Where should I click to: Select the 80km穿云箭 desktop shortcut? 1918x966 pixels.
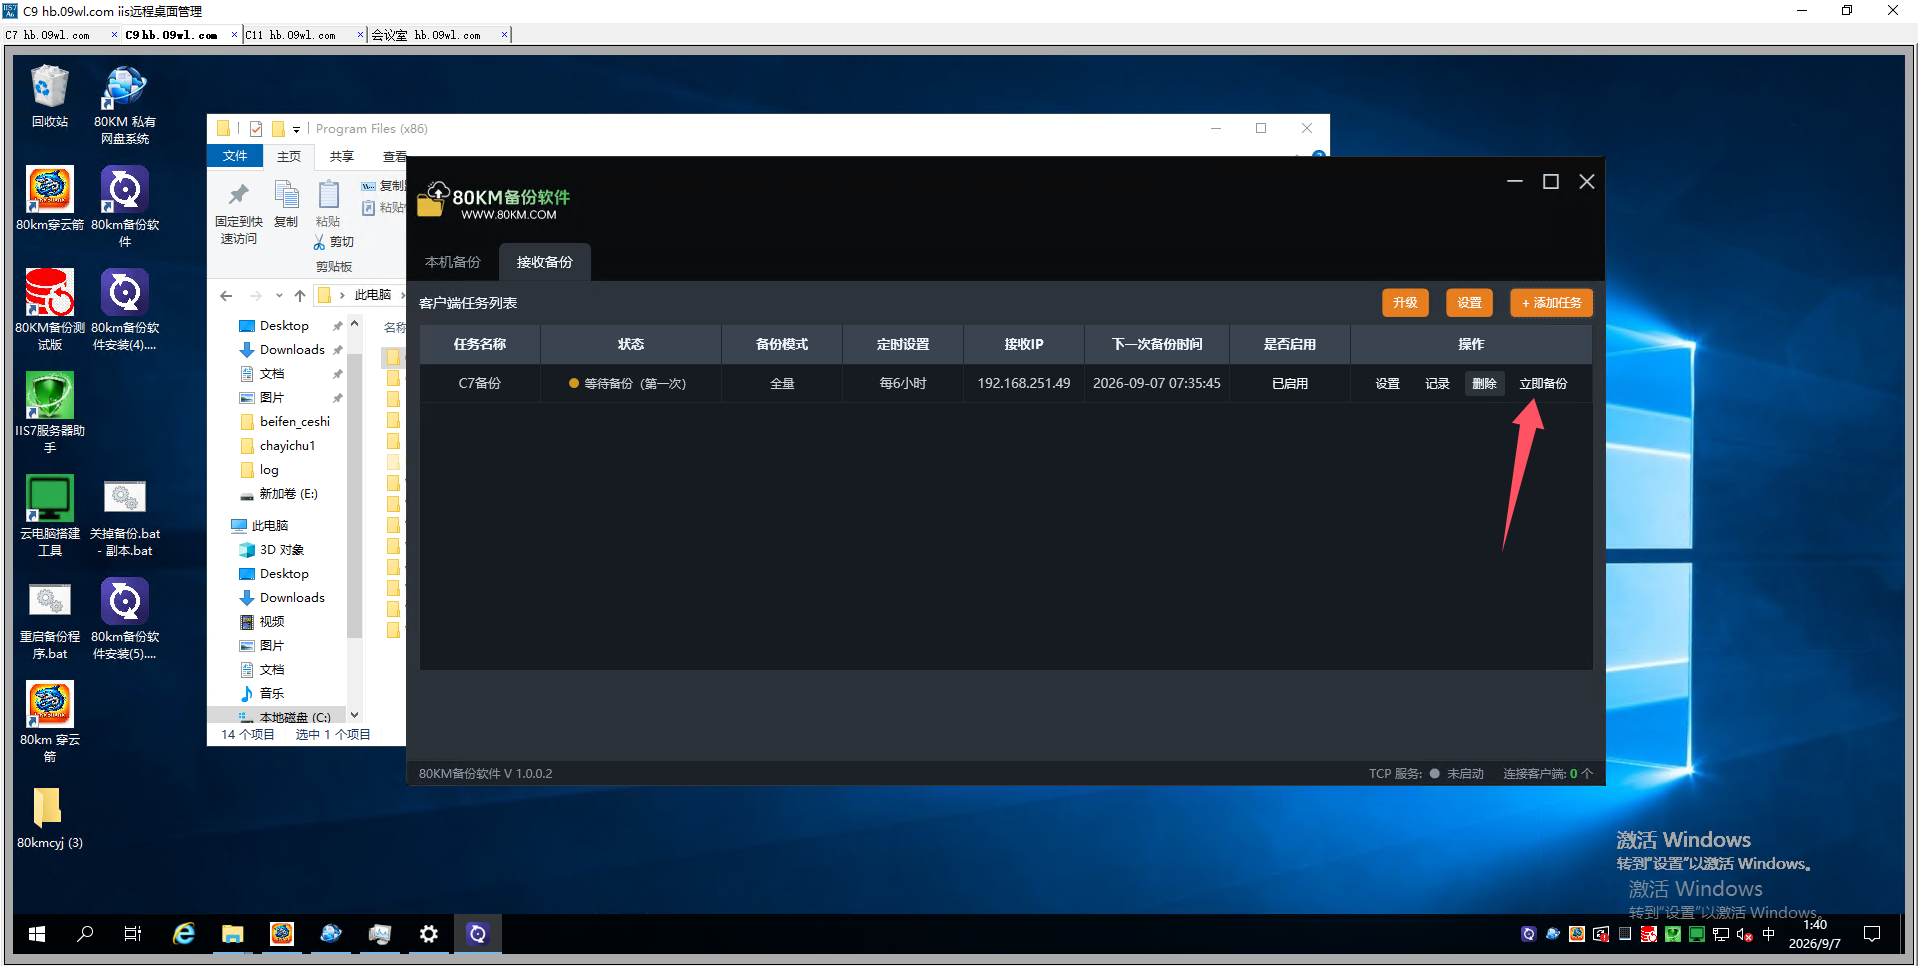[x=49, y=199]
